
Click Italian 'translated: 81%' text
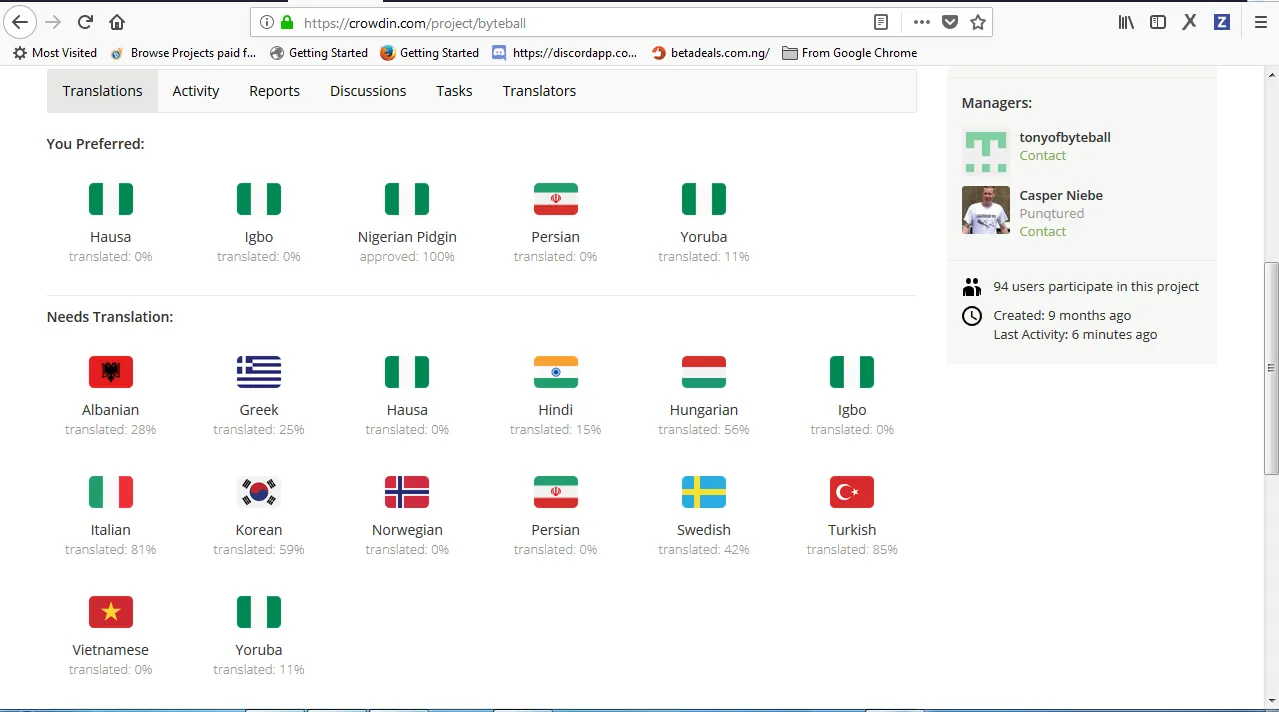111,550
